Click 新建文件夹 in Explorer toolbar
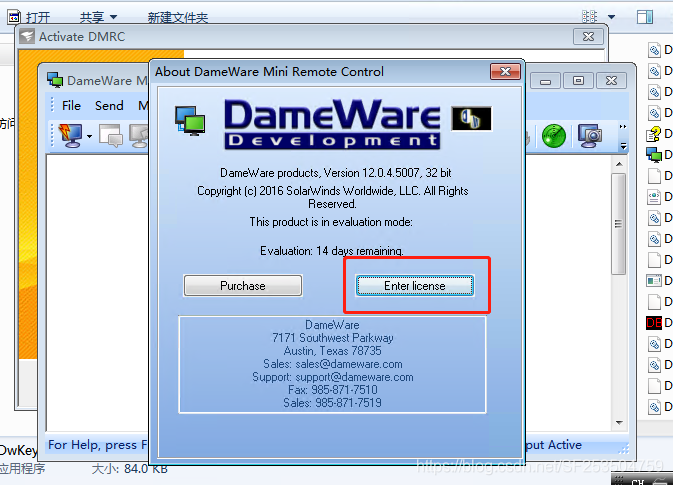The image size is (673, 485). [178, 18]
